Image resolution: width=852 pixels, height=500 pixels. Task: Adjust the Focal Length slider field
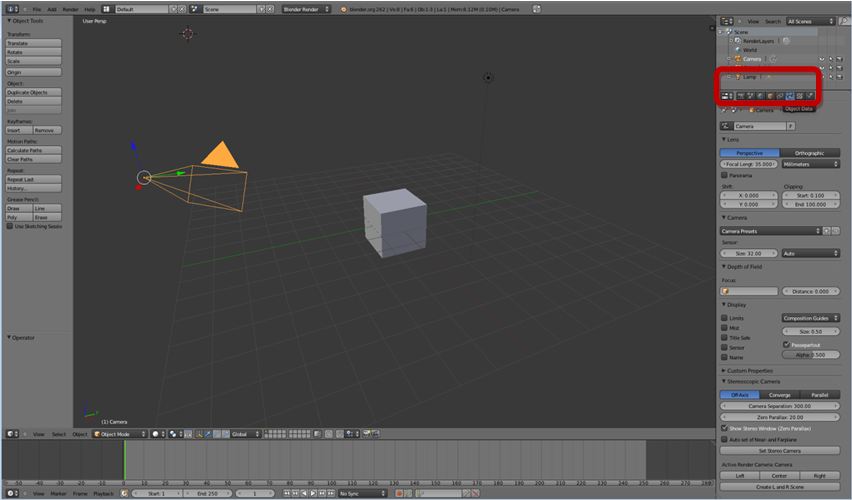(749, 164)
